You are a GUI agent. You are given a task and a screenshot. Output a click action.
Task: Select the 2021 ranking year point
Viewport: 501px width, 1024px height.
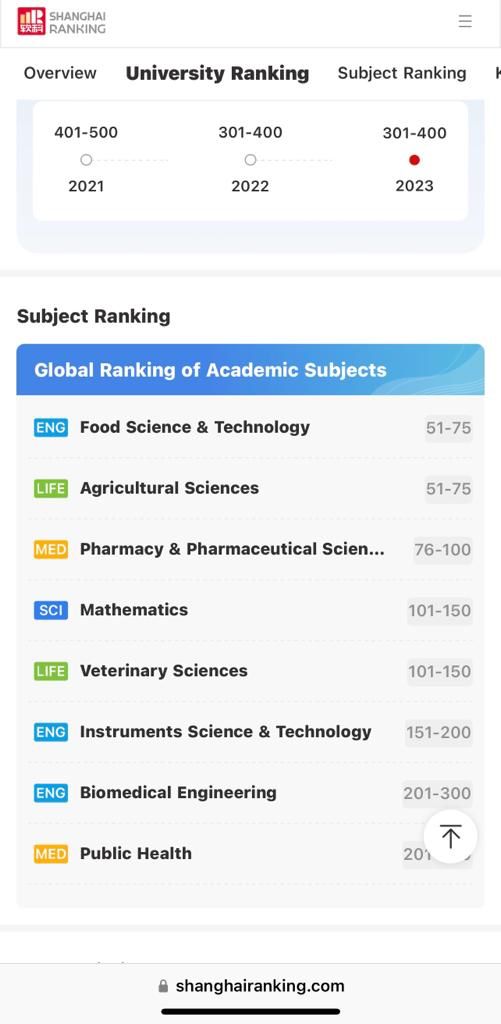pyautogui.click(x=86, y=160)
